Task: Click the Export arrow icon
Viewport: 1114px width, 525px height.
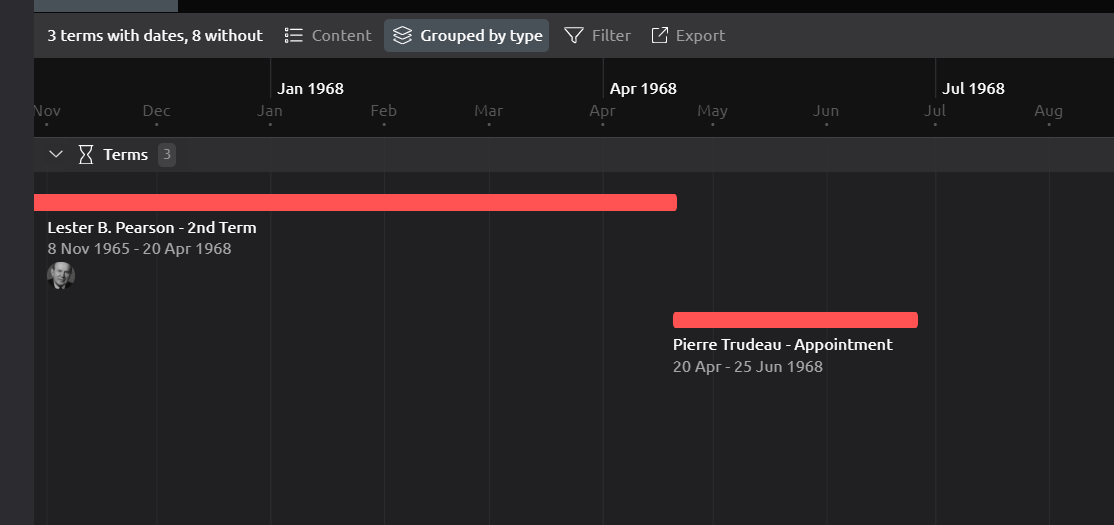Action: point(659,36)
